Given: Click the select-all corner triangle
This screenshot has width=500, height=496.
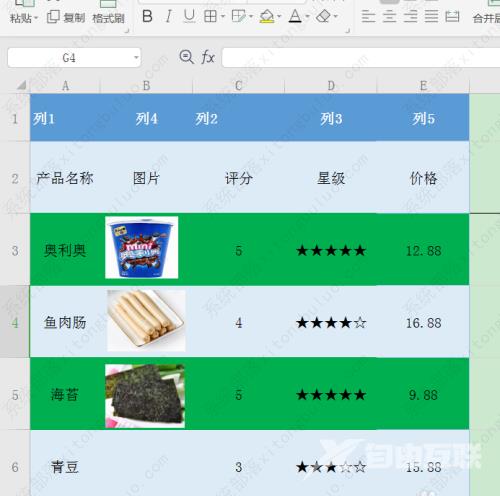Looking at the screenshot, I should point(21,86).
